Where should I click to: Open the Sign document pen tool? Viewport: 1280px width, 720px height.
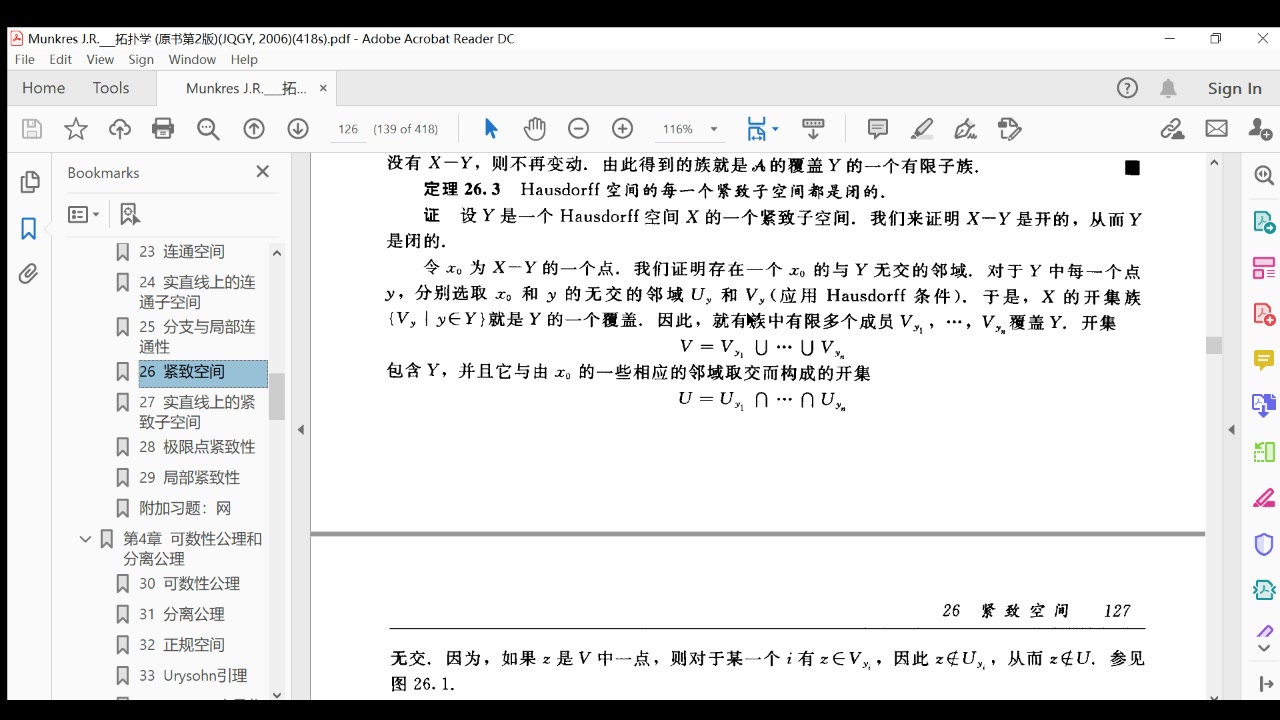point(966,129)
